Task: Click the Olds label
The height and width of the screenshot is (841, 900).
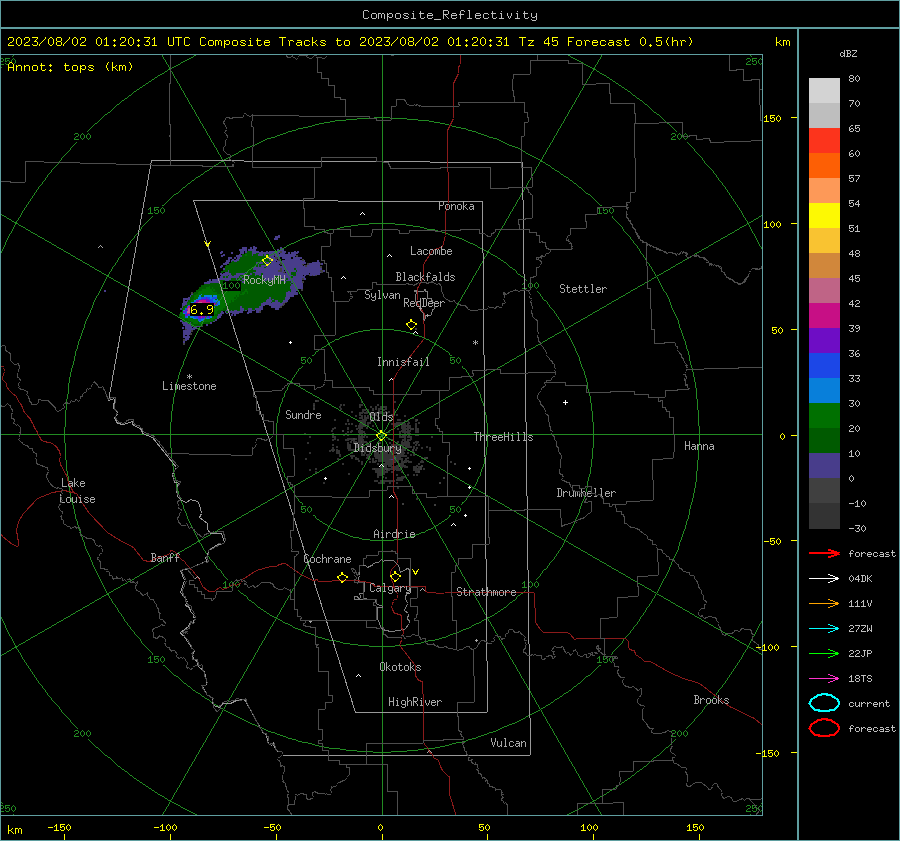Action: coord(381,417)
